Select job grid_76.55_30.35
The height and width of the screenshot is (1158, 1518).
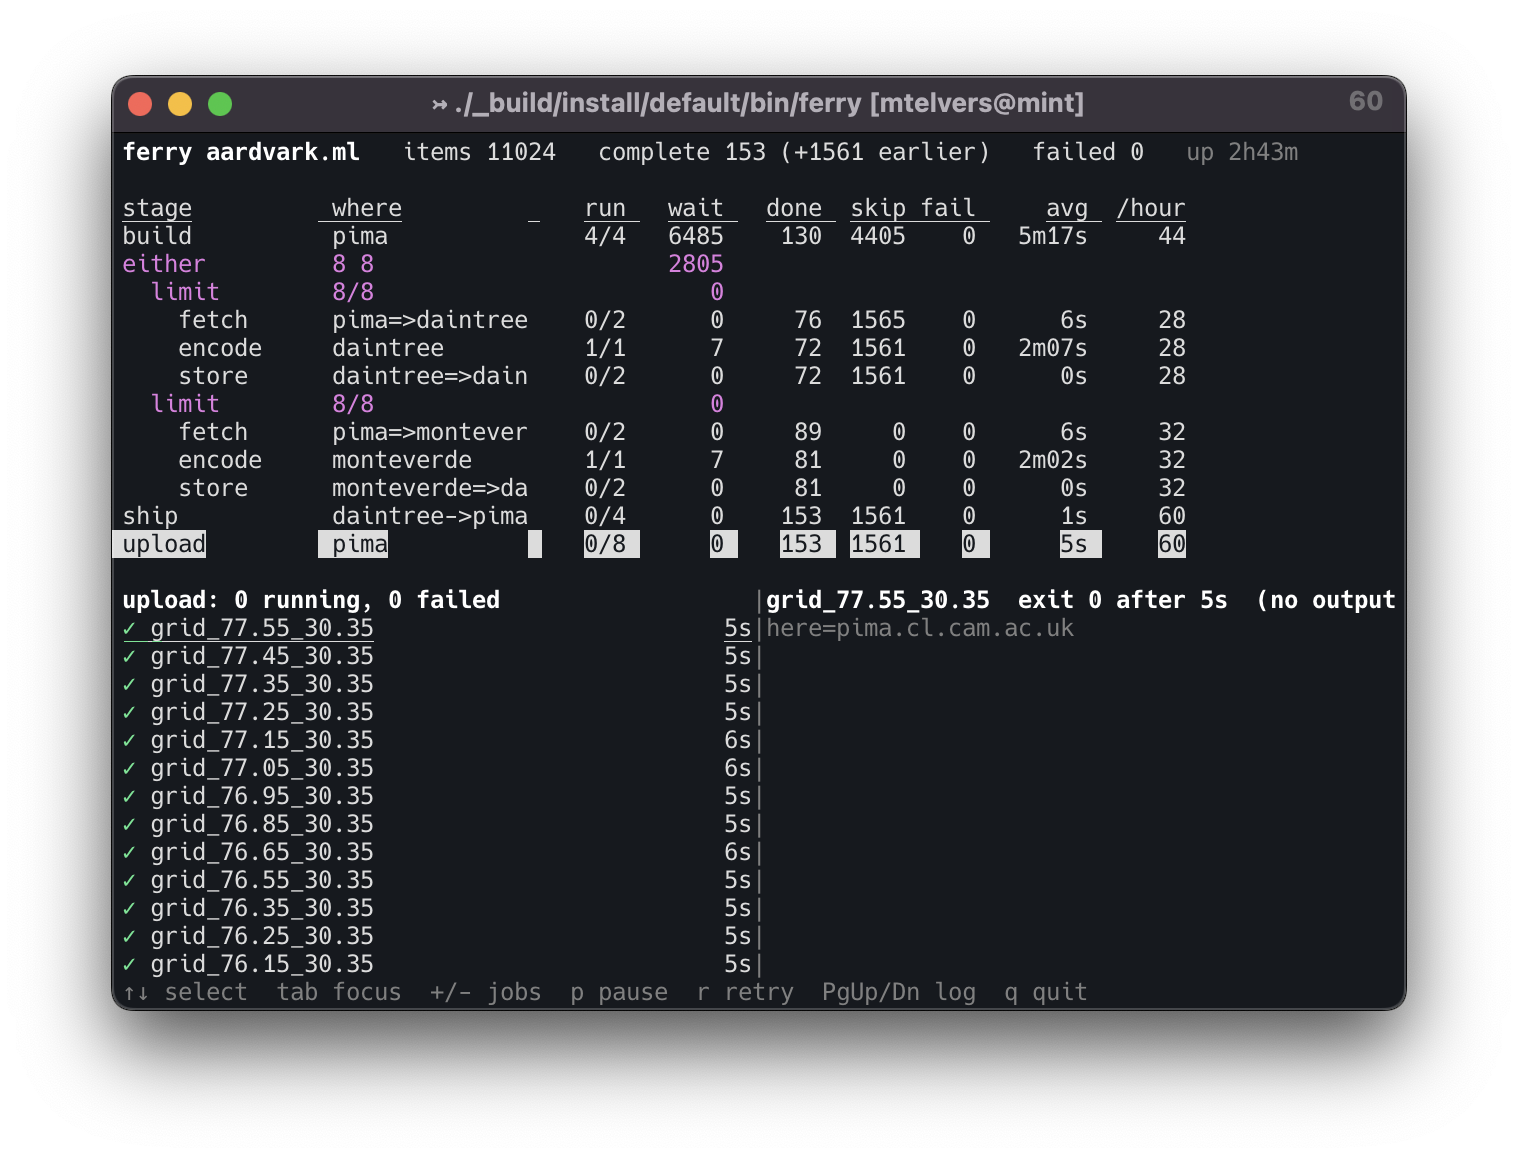437,880
